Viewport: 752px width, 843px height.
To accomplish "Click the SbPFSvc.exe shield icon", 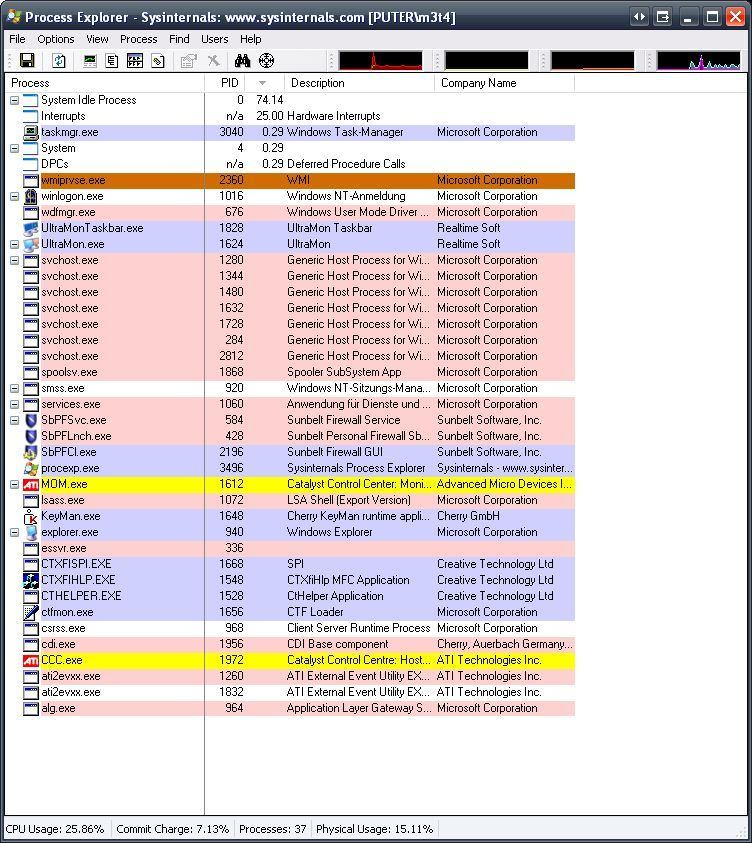I will pyautogui.click(x=31, y=420).
